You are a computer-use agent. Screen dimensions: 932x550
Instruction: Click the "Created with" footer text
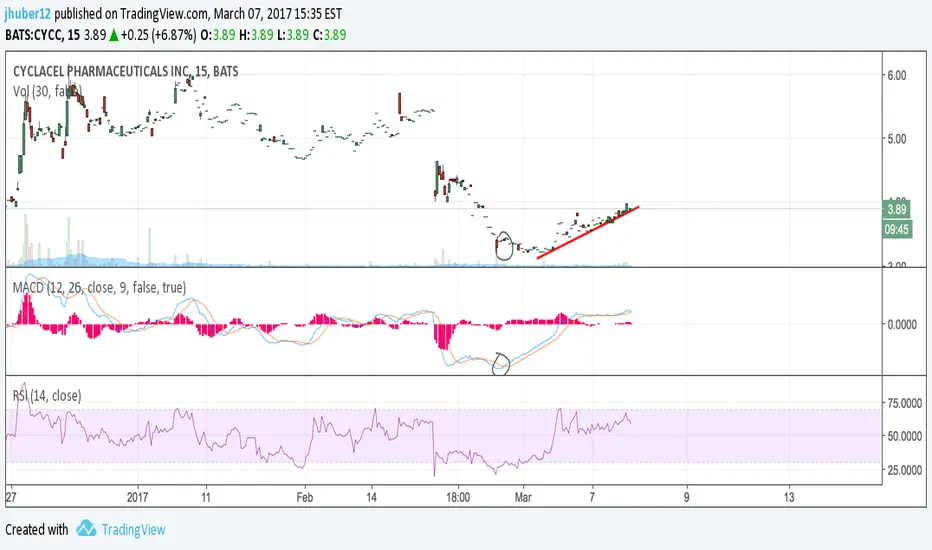37,529
